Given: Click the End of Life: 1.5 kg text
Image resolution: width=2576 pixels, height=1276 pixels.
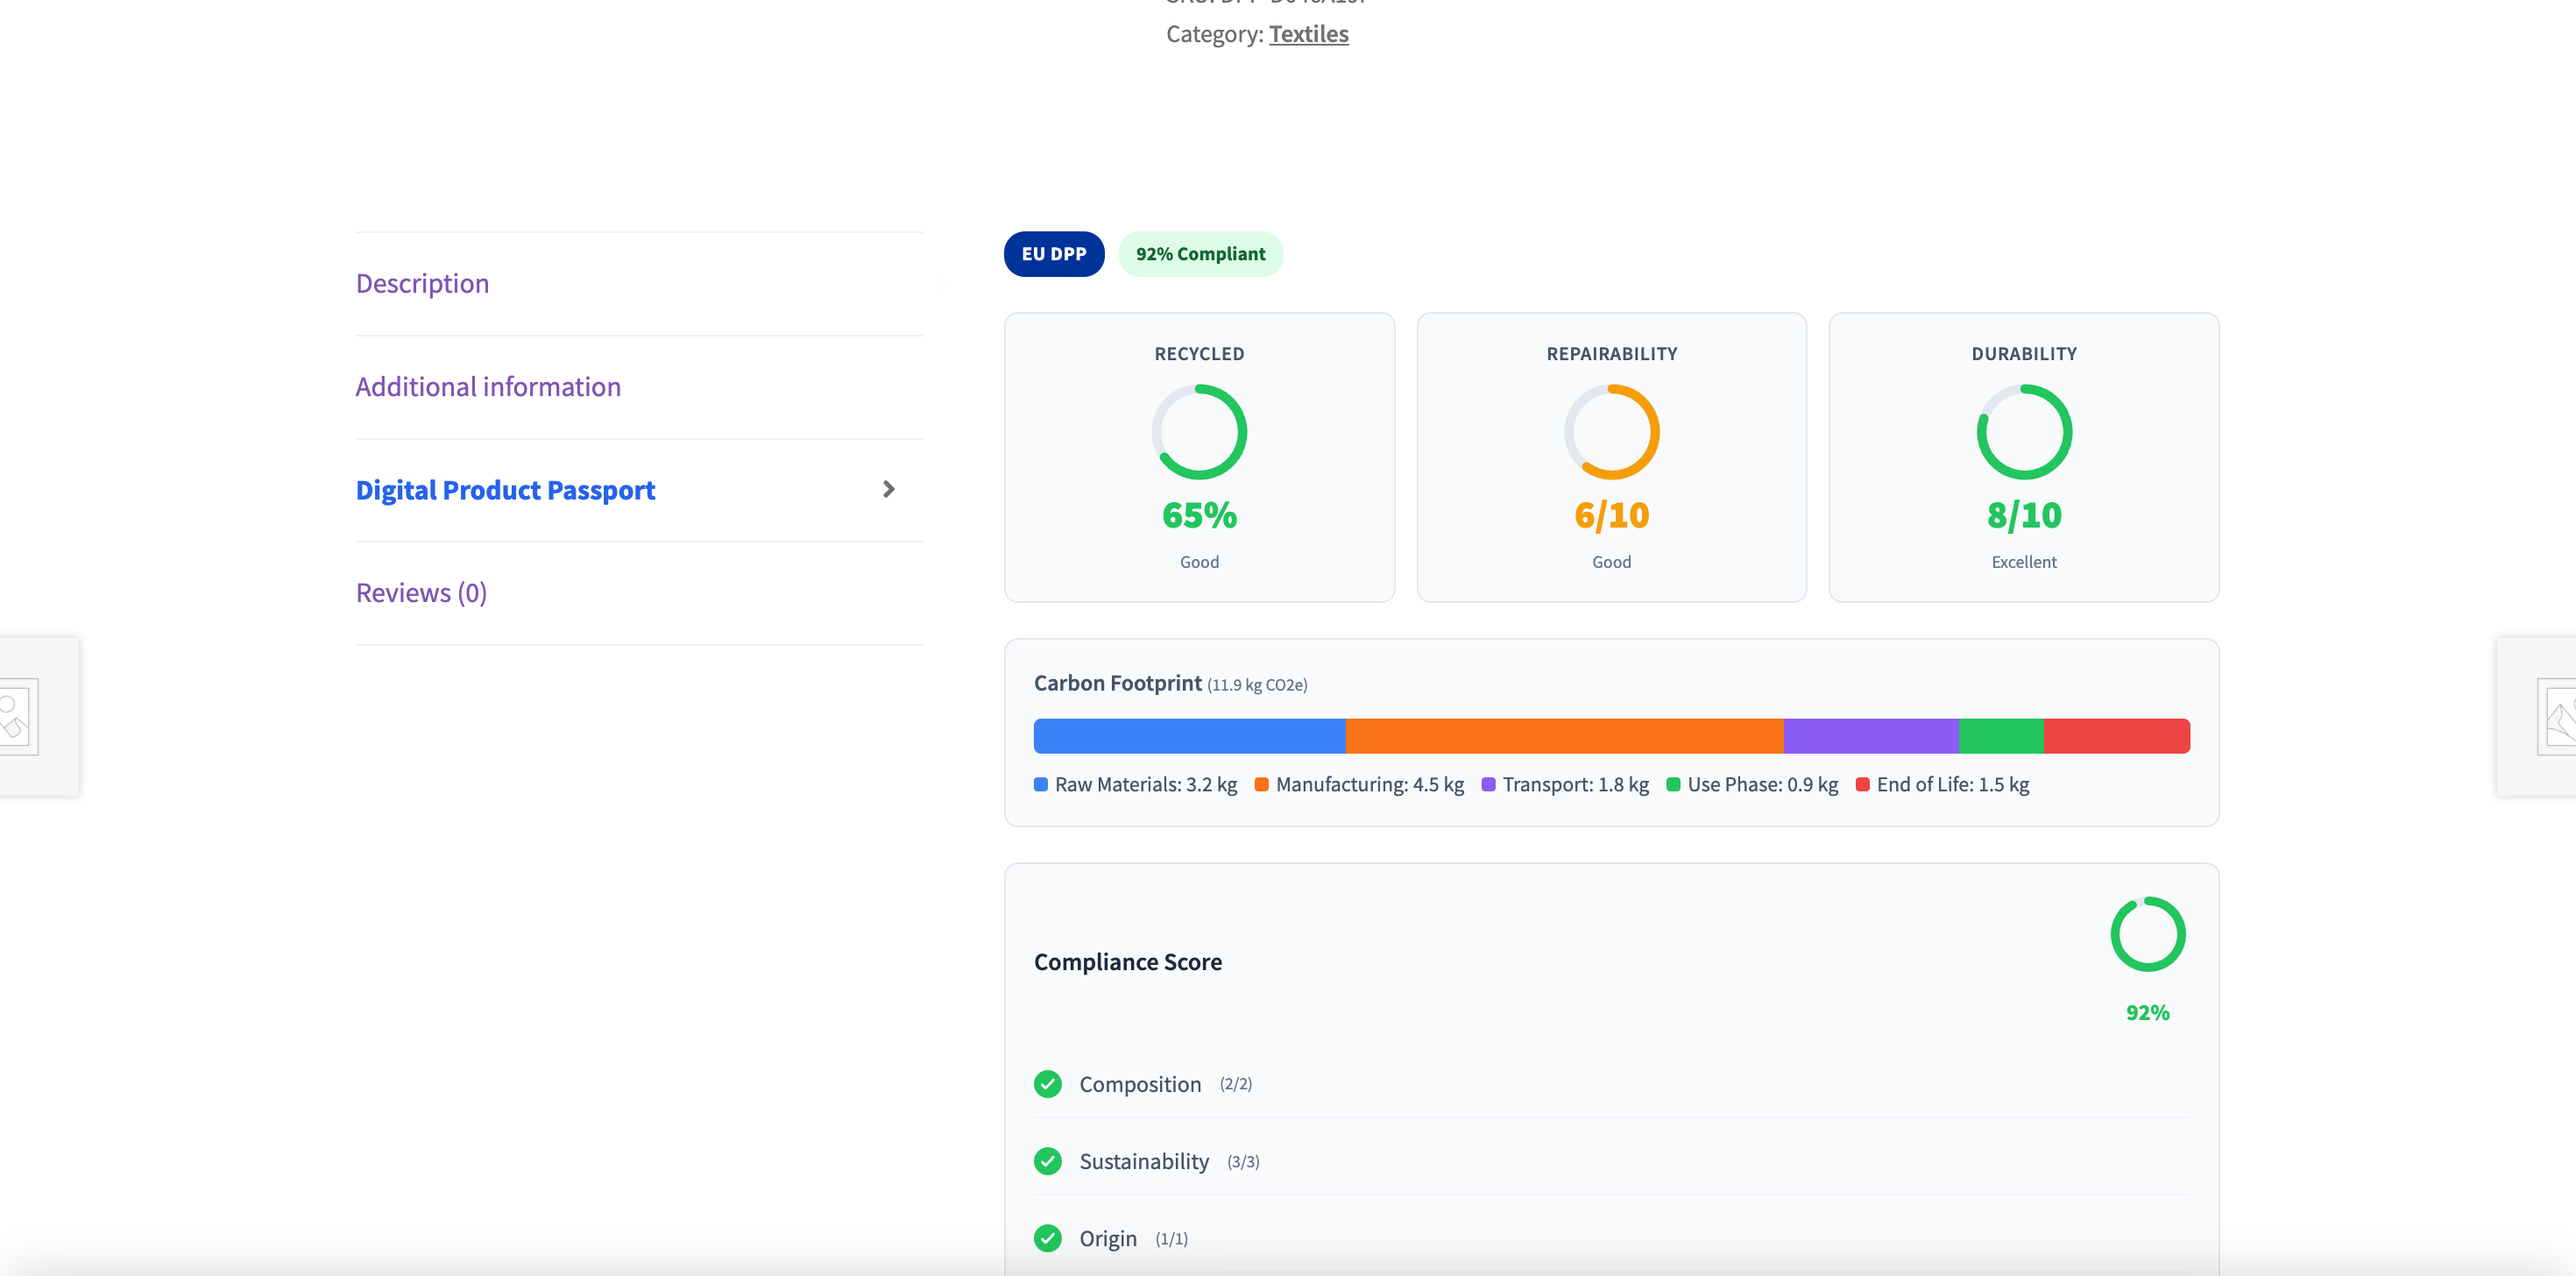Looking at the screenshot, I should coord(1952,785).
